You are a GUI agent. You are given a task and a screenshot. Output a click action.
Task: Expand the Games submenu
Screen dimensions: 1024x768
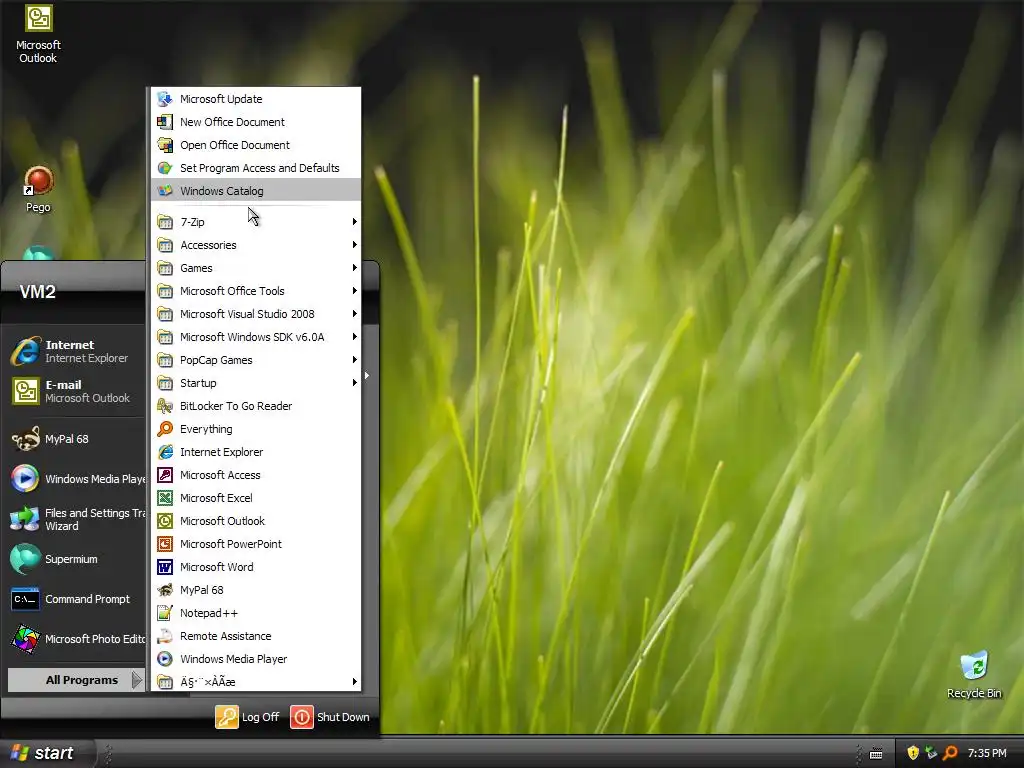[x=256, y=268]
